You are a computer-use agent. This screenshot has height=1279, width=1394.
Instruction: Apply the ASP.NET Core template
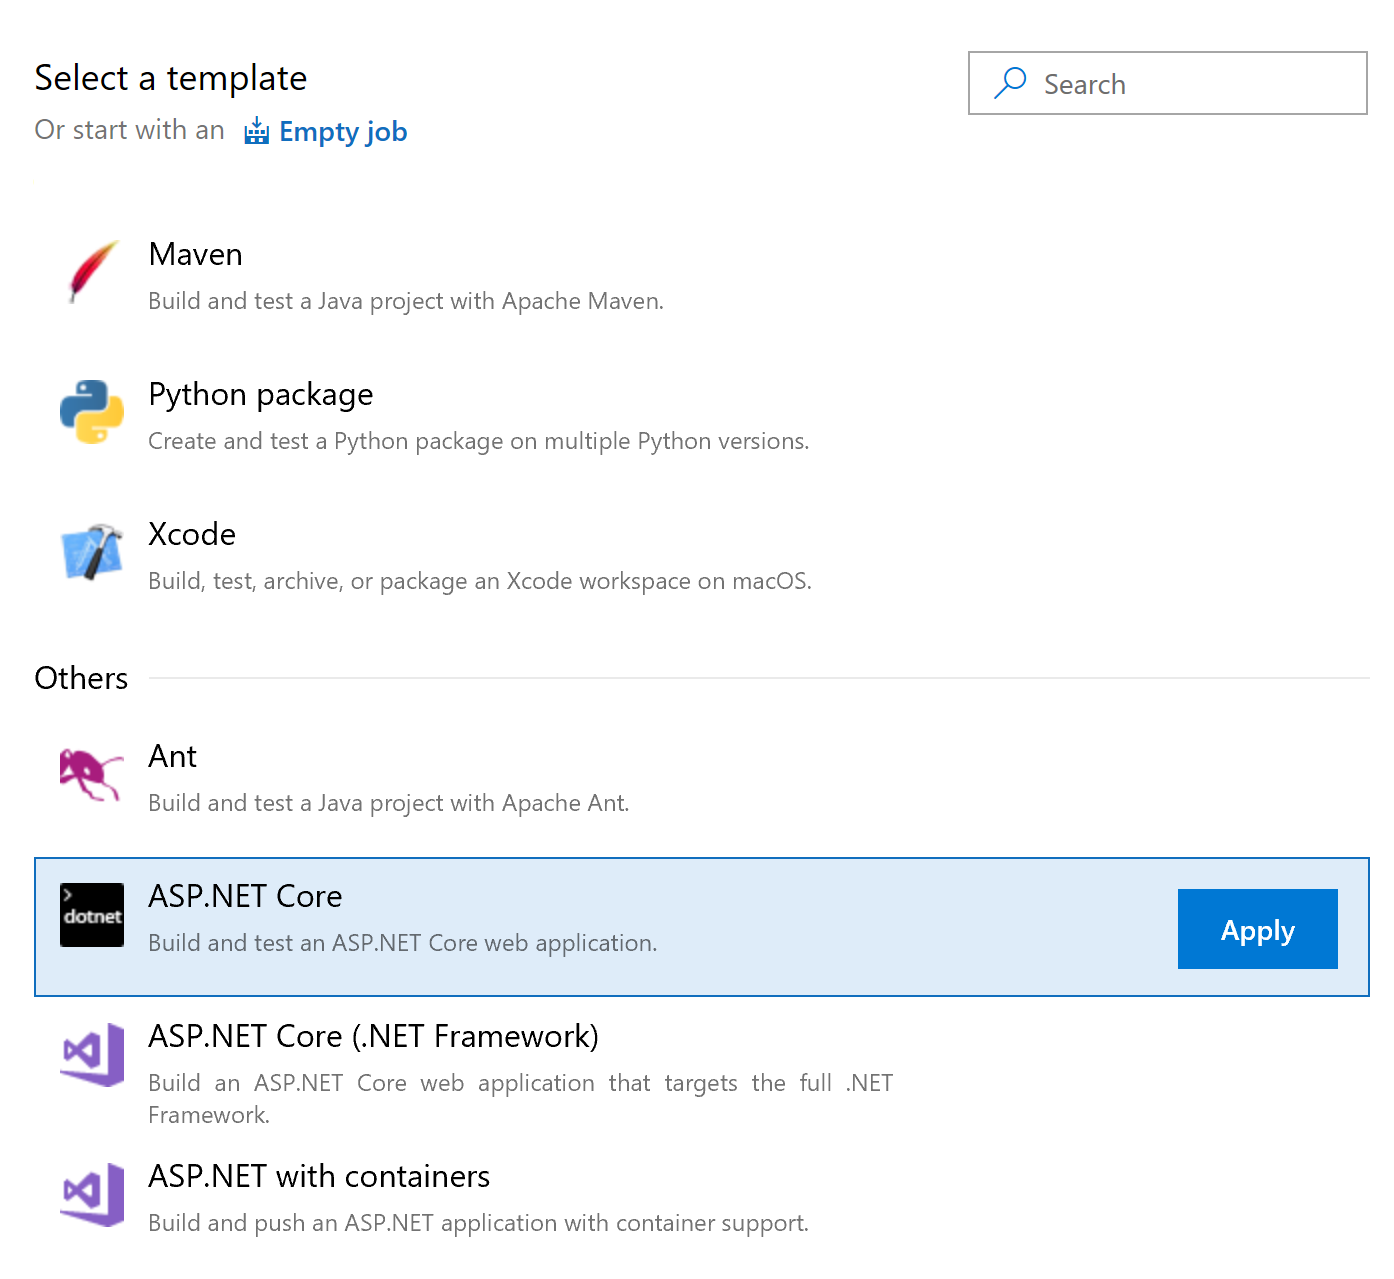[x=1257, y=929]
